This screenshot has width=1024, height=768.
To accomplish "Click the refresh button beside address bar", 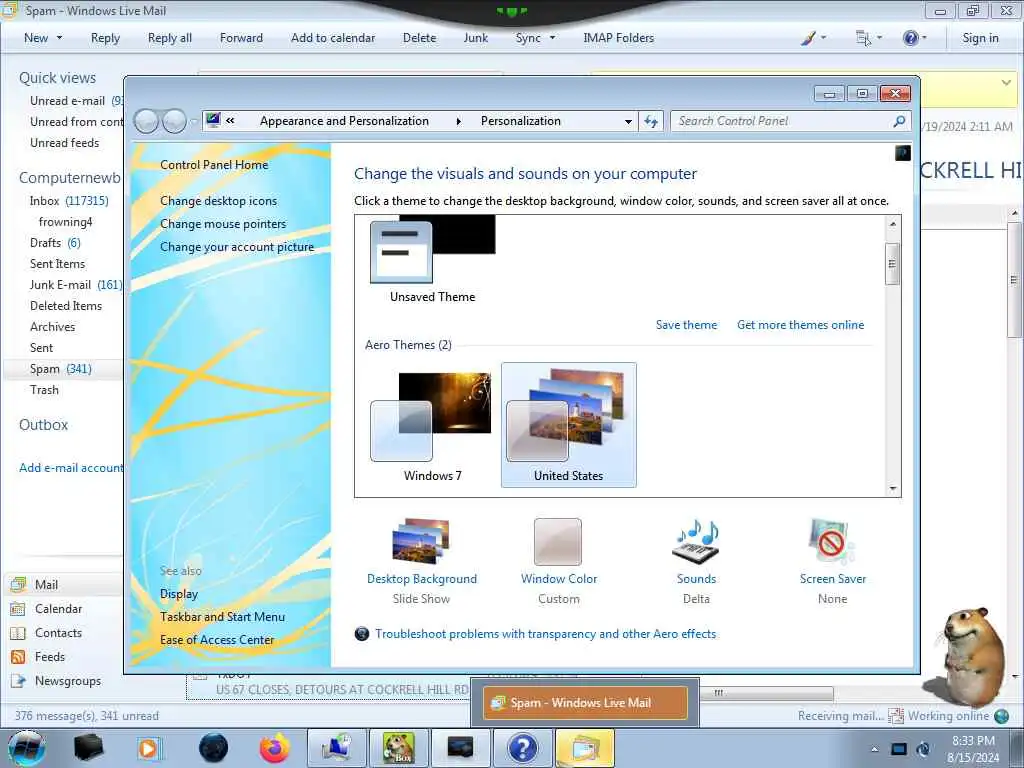I will 651,121.
